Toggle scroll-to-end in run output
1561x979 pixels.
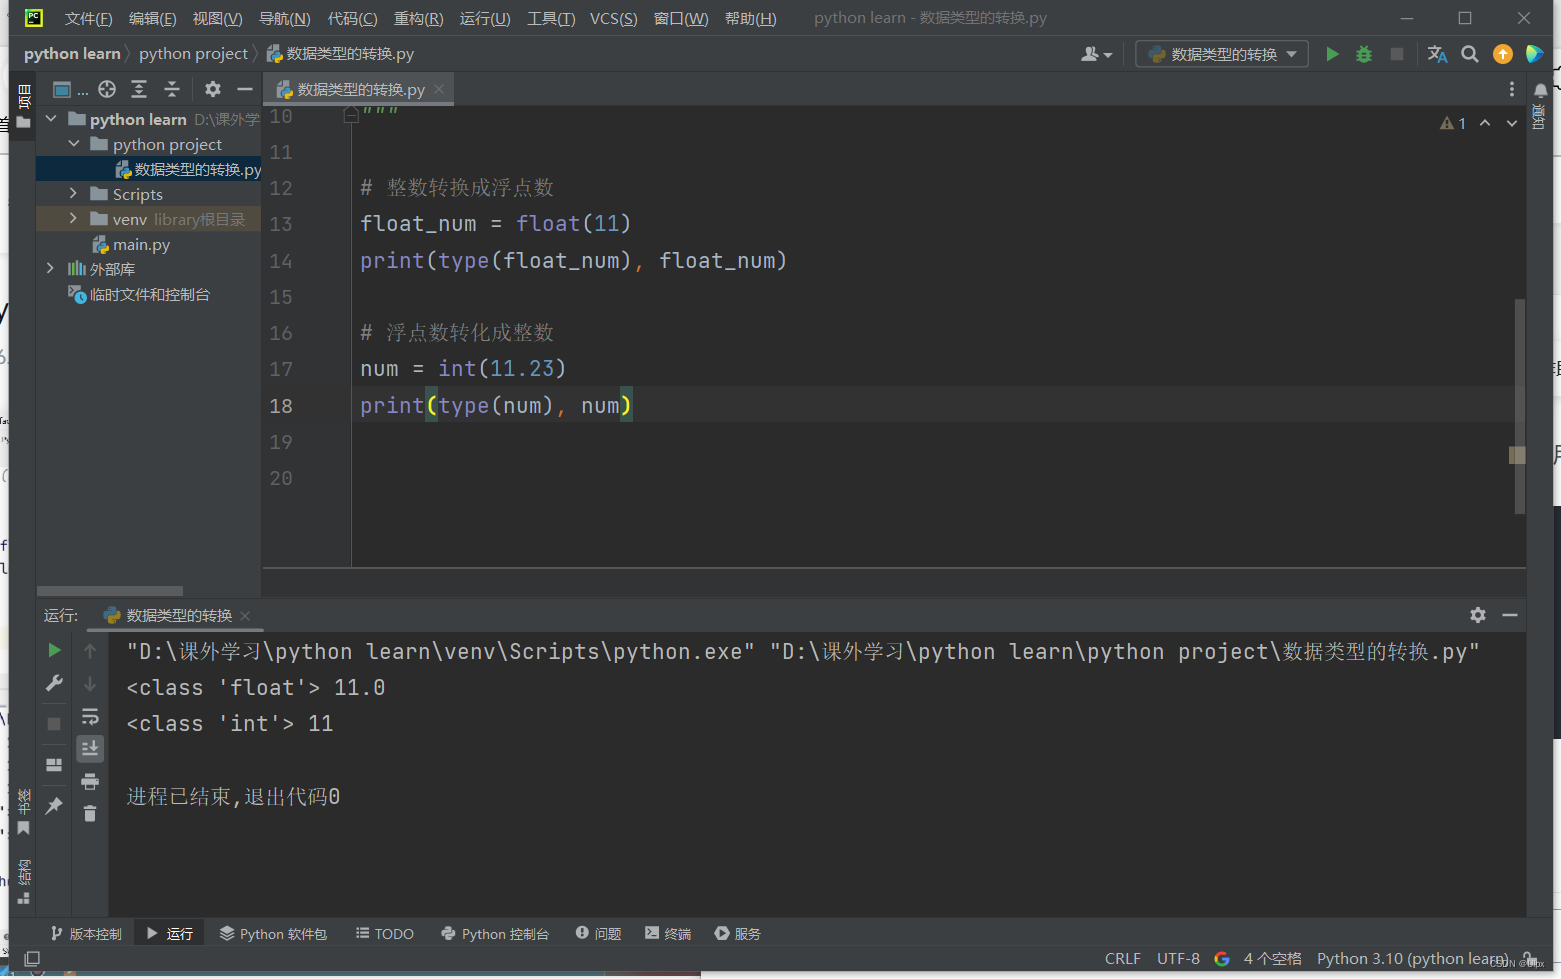89,748
